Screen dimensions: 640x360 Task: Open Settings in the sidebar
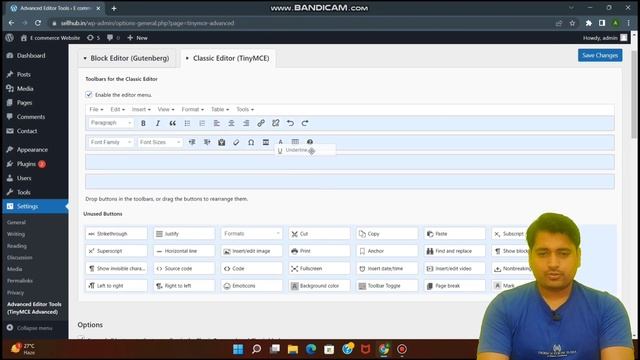coord(27,206)
